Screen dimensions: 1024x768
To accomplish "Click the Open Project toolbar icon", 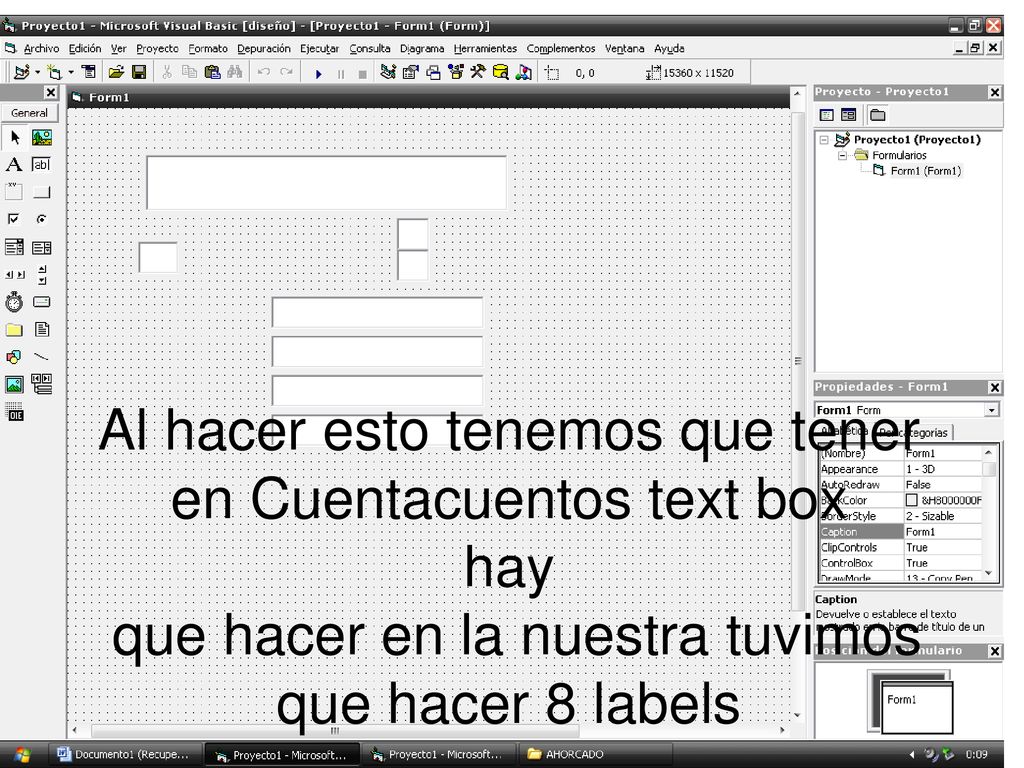I will tap(116, 72).
